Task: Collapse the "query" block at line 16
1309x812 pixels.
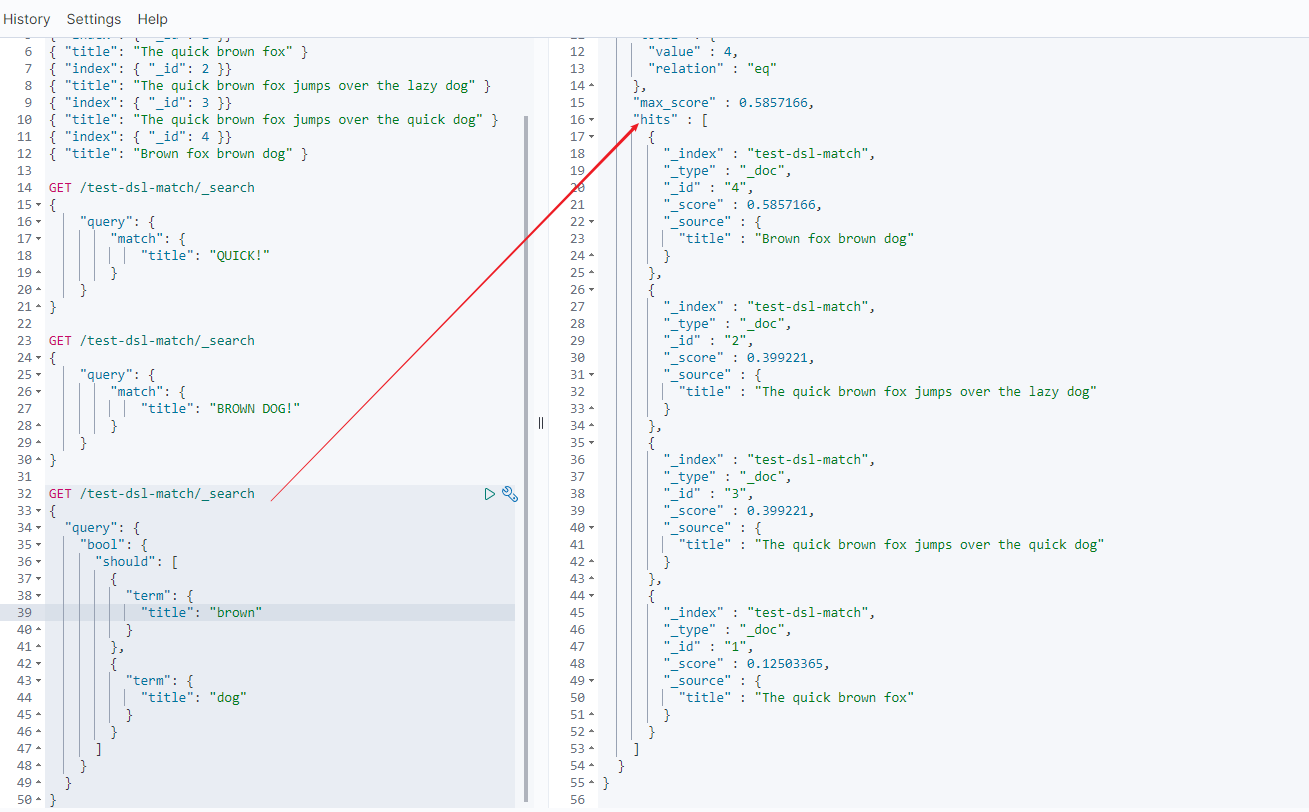Action: click(x=38, y=222)
